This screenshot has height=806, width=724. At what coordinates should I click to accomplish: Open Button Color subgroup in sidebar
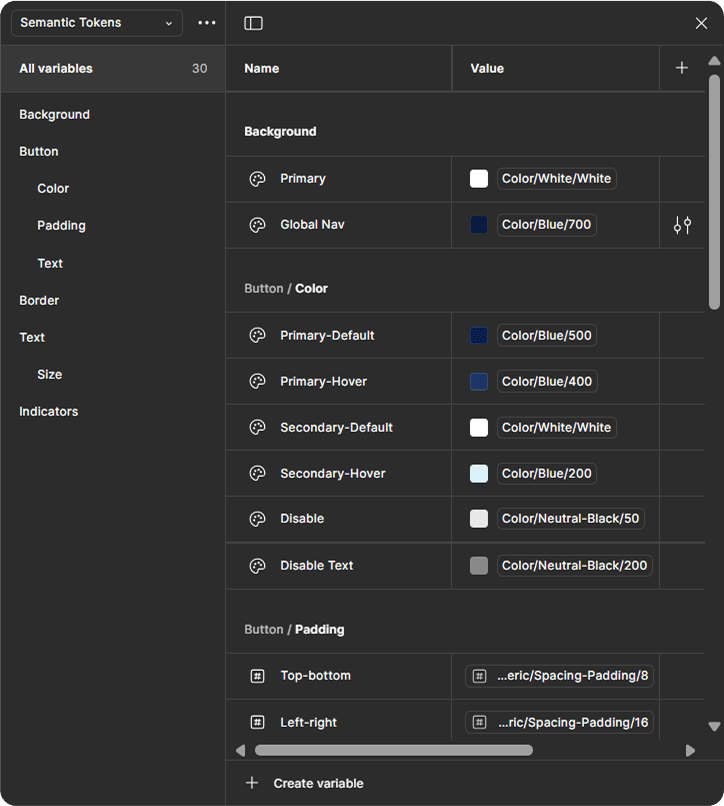[x=53, y=189]
